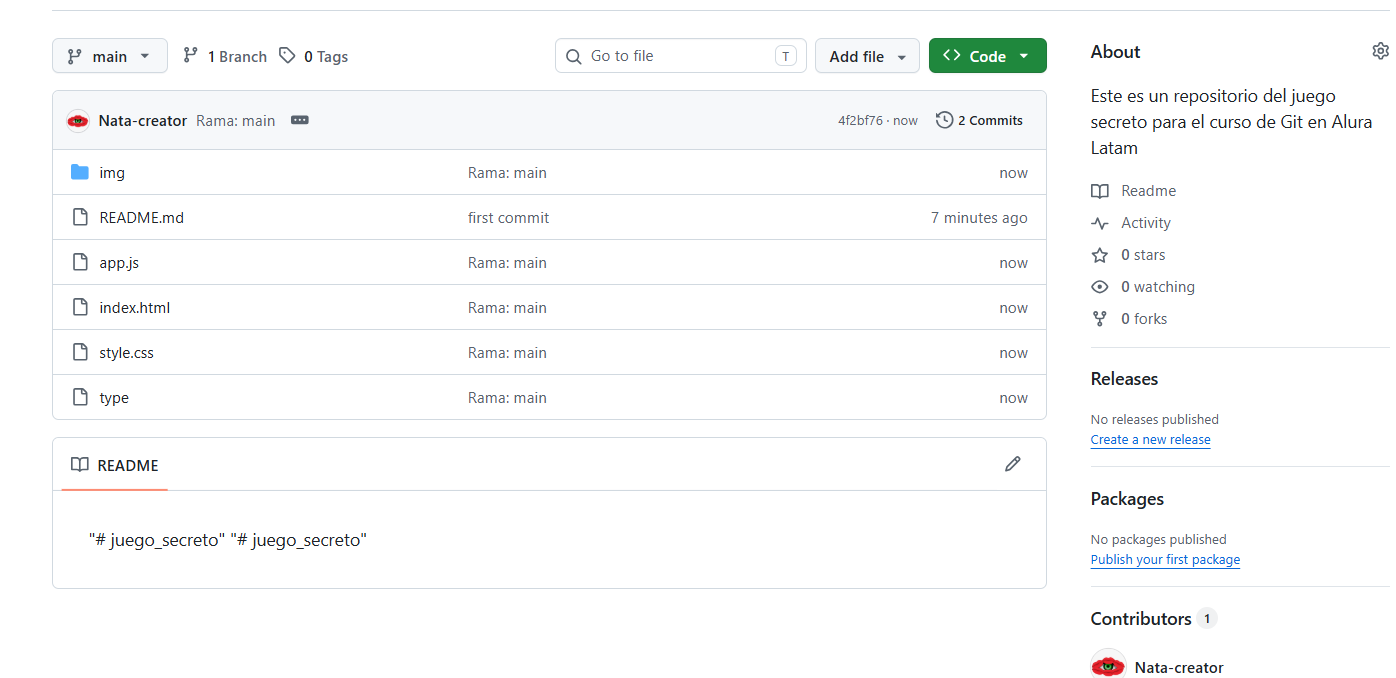1396x678 pixels.
Task: Open the Packages heading link
Action: 1127,499
